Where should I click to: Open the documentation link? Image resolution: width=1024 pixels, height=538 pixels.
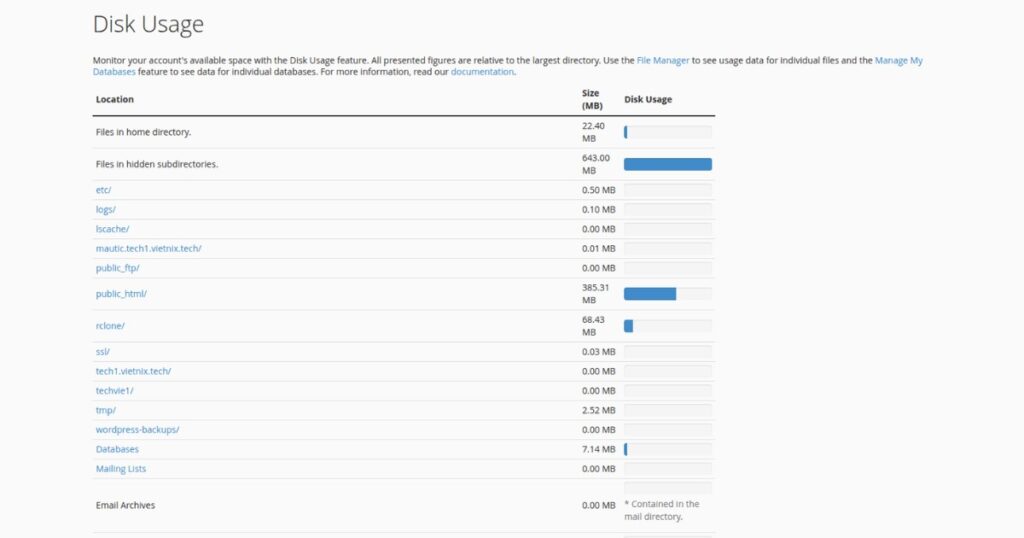pos(482,72)
